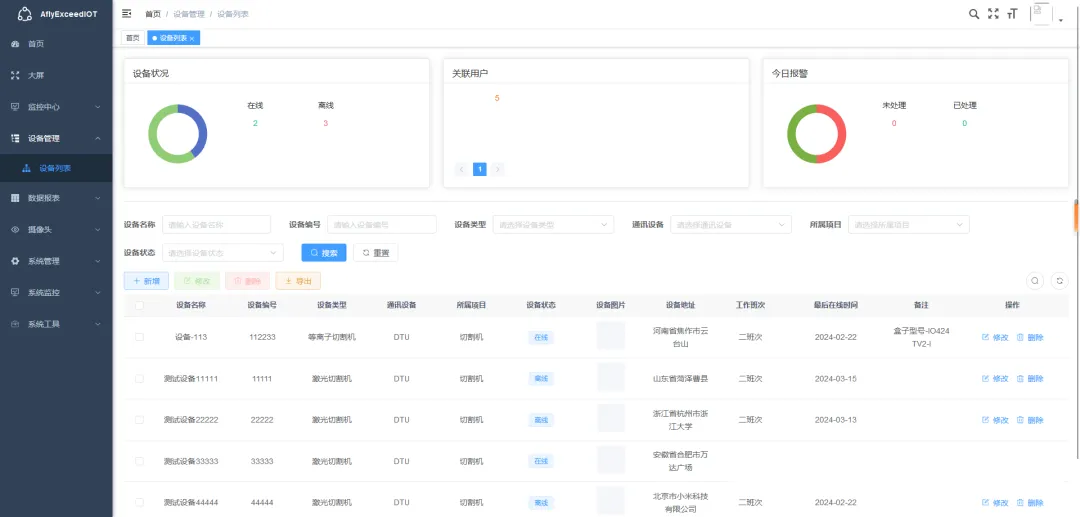Image resolution: width=1080 pixels, height=517 pixels.
Task: Open the font size setting icon
Action: click(x=1012, y=14)
